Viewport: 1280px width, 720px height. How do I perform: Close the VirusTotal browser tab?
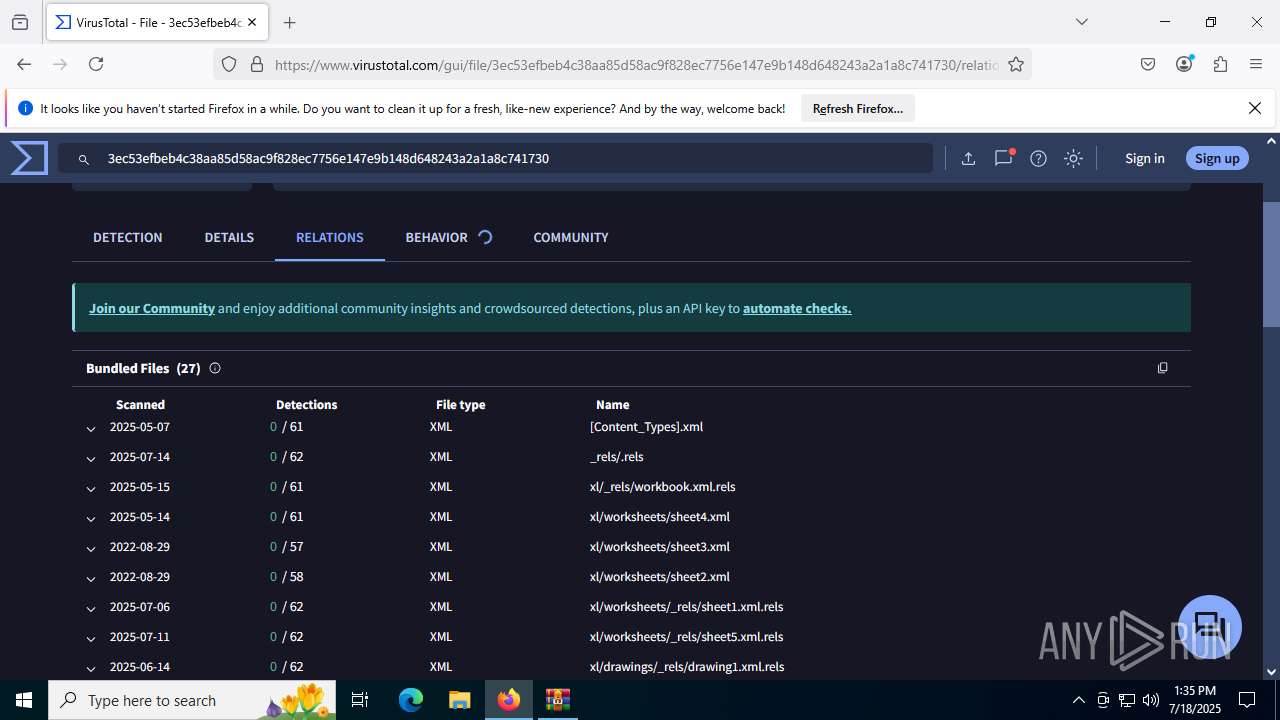[x=253, y=22]
